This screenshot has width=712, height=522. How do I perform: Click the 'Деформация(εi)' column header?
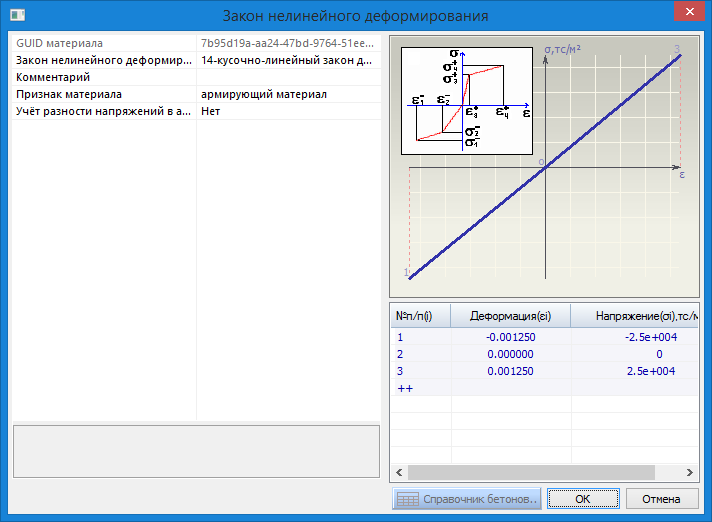(510, 315)
